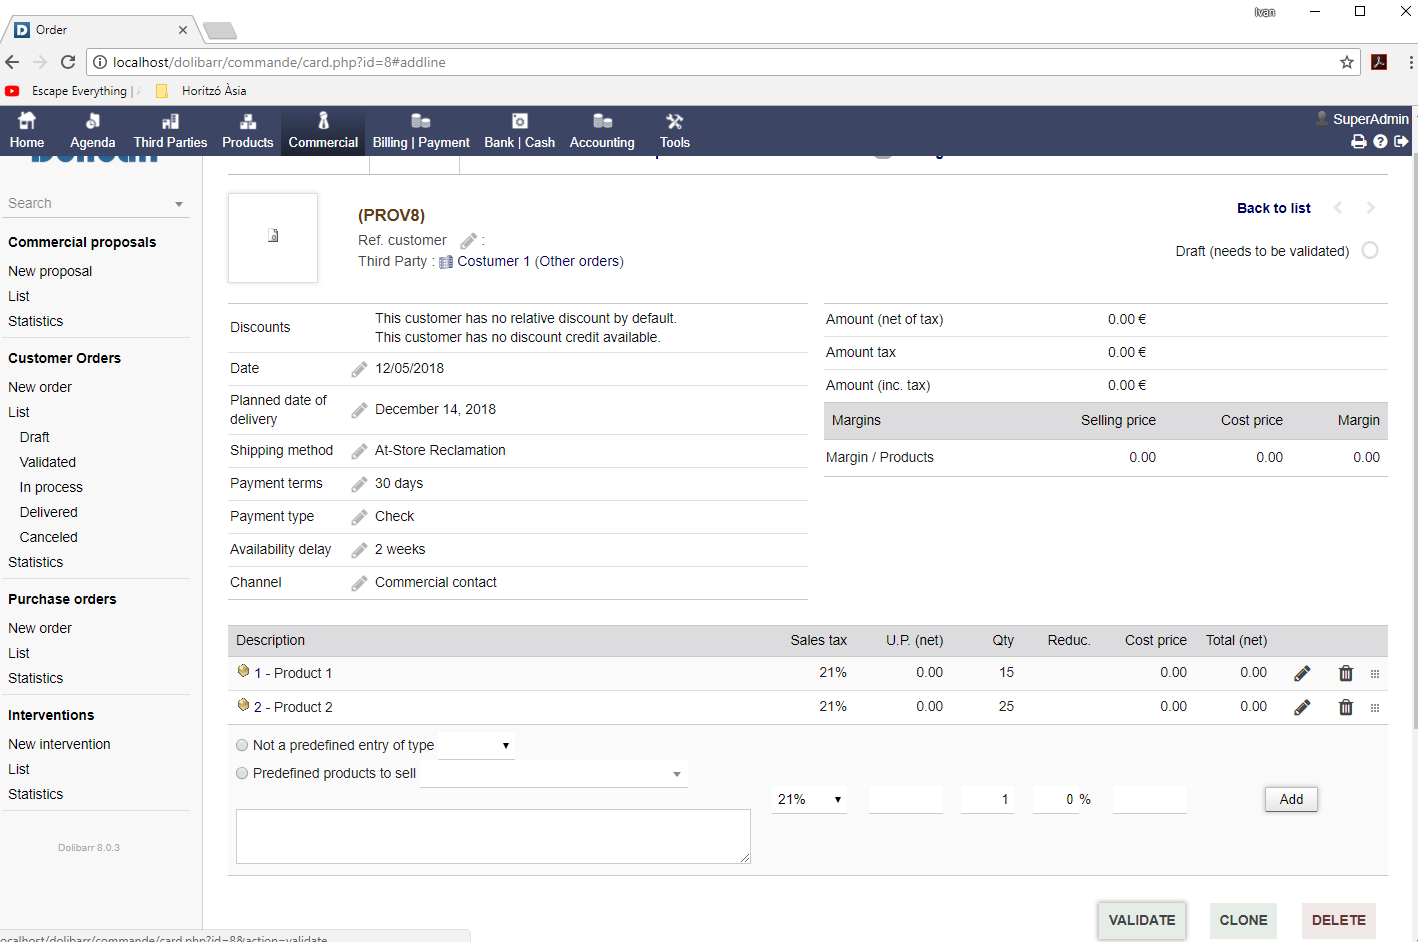Screen dimensions: 1418x942
Task: Click the Product 2 description link
Action: [292, 707]
